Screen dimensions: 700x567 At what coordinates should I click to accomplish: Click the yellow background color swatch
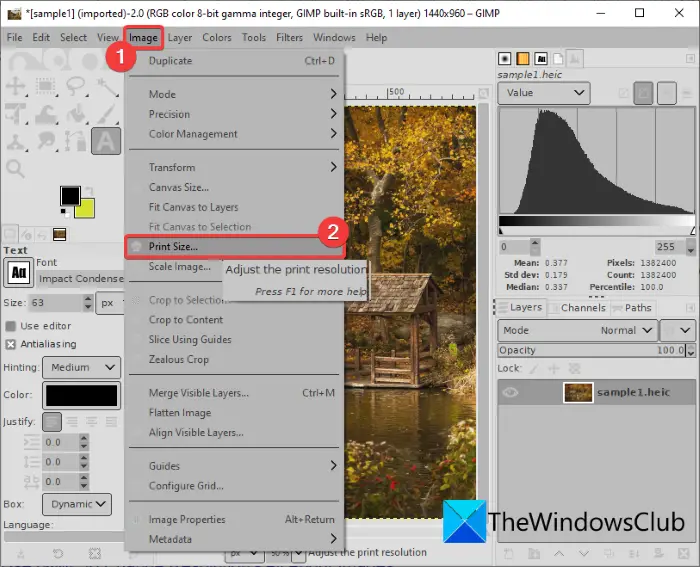pos(86,210)
